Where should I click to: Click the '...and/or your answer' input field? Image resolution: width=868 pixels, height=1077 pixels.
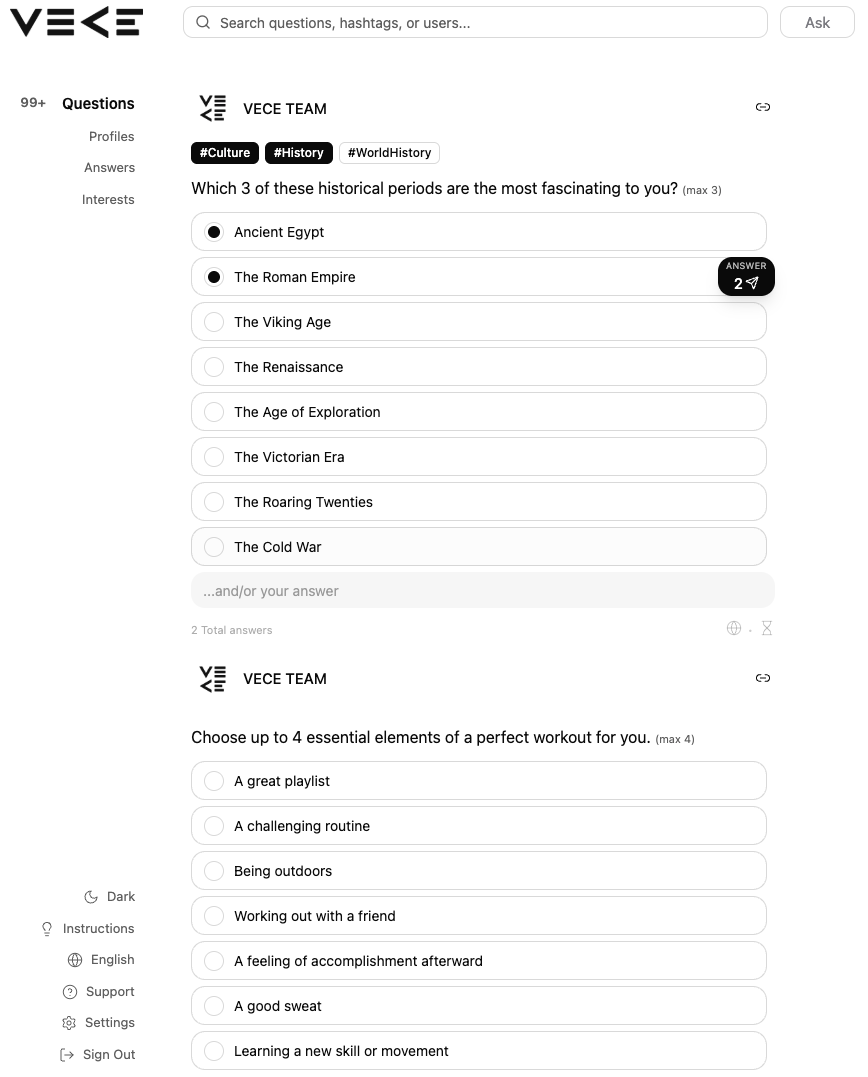(482, 590)
